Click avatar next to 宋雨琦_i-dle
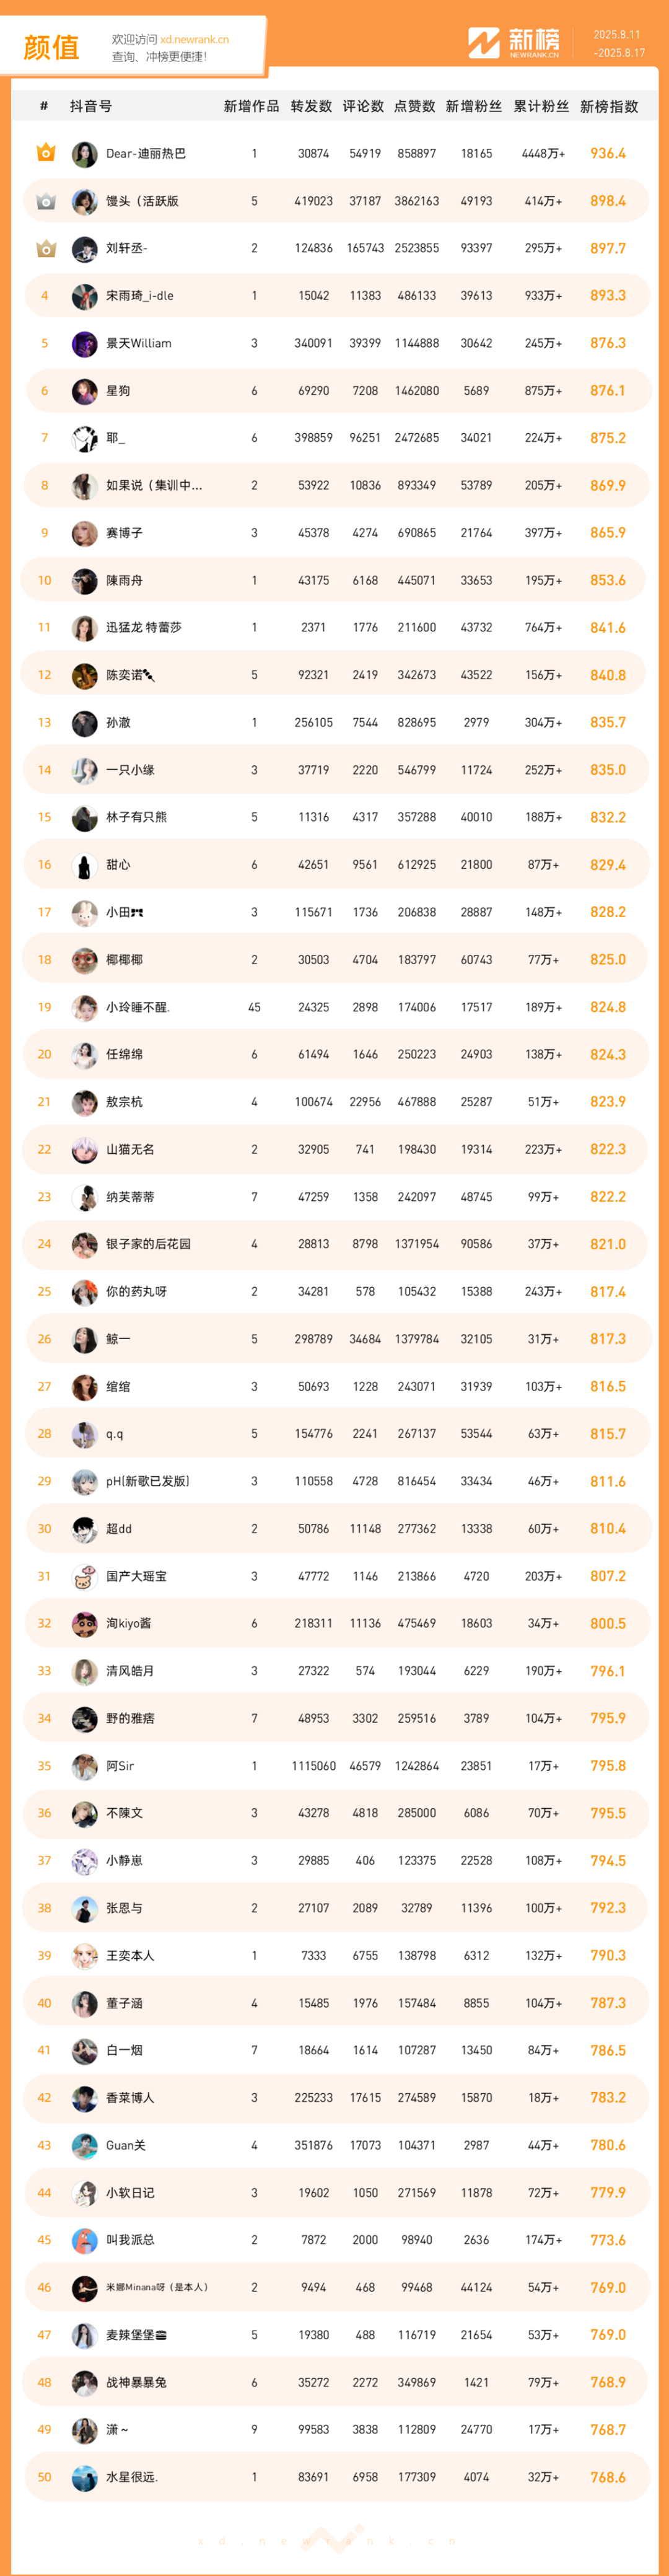The image size is (669, 2576). 84,296
